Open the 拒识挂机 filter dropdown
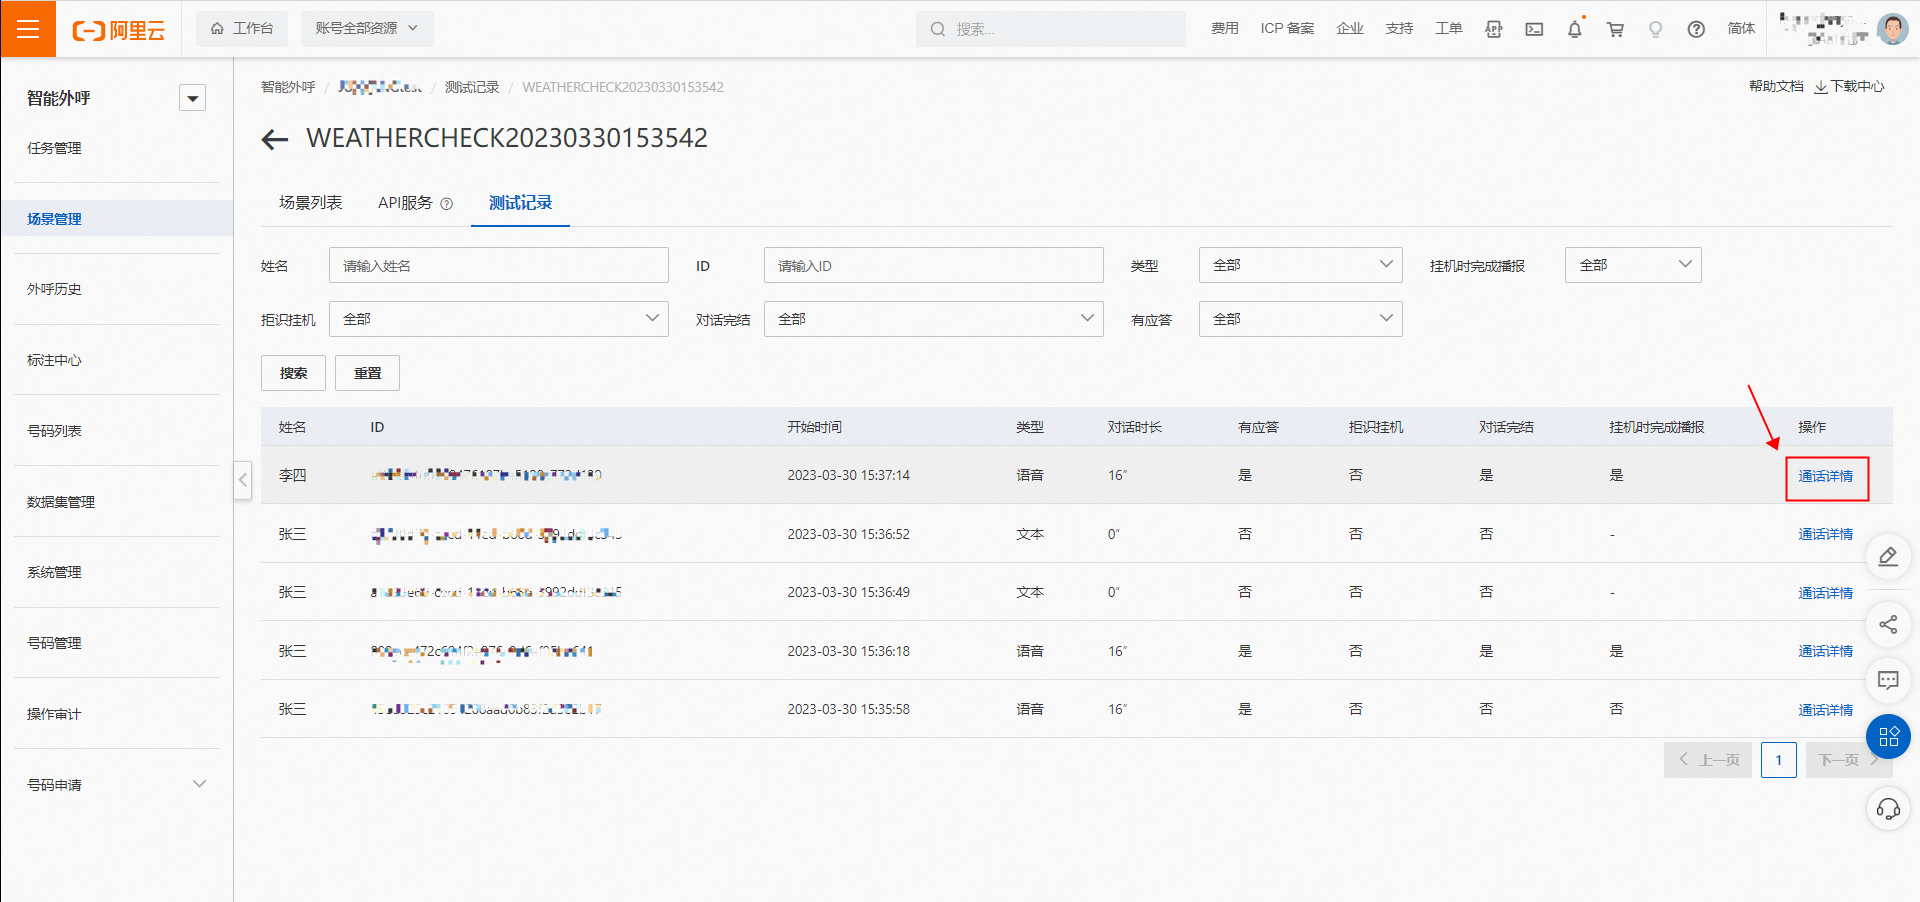The image size is (1920, 902). point(499,319)
